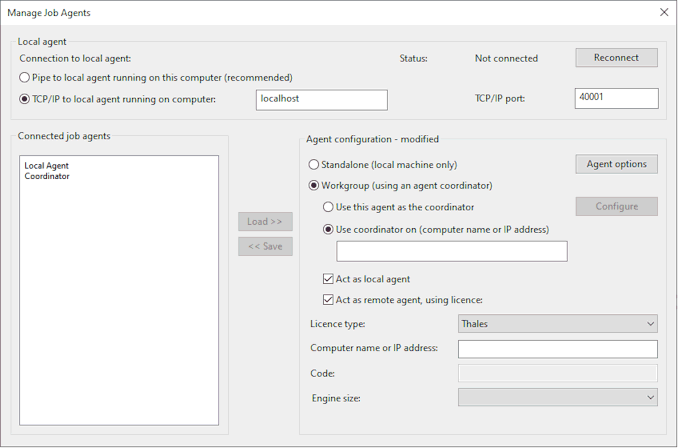
Task: Toggle Act as remote agent checkbox
Action: [x=329, y=300]
